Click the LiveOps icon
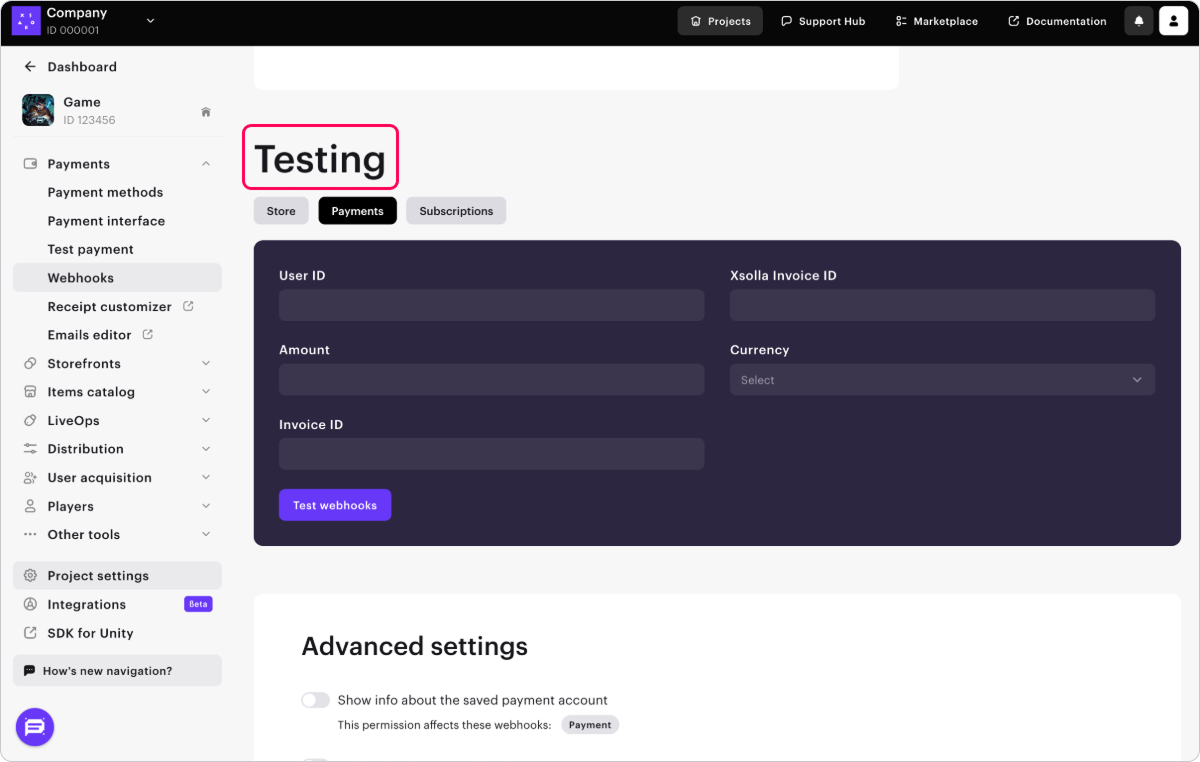 [x=30, y=421]
